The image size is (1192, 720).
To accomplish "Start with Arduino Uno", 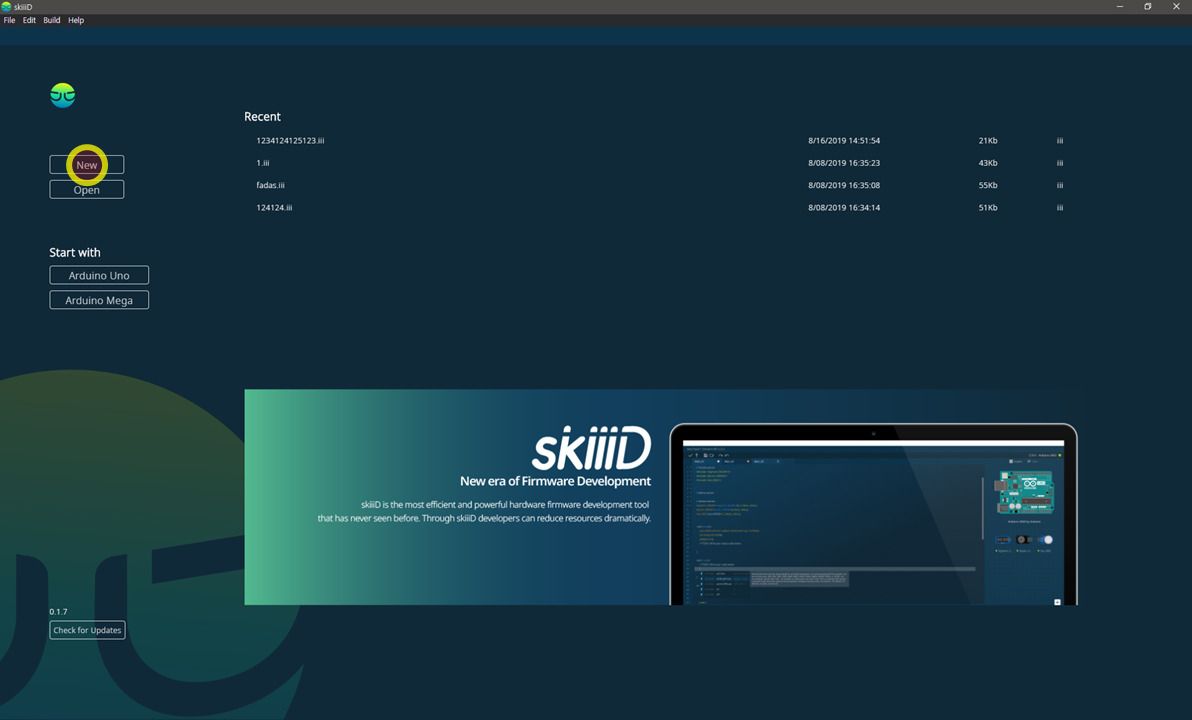I will coord(99,275).
